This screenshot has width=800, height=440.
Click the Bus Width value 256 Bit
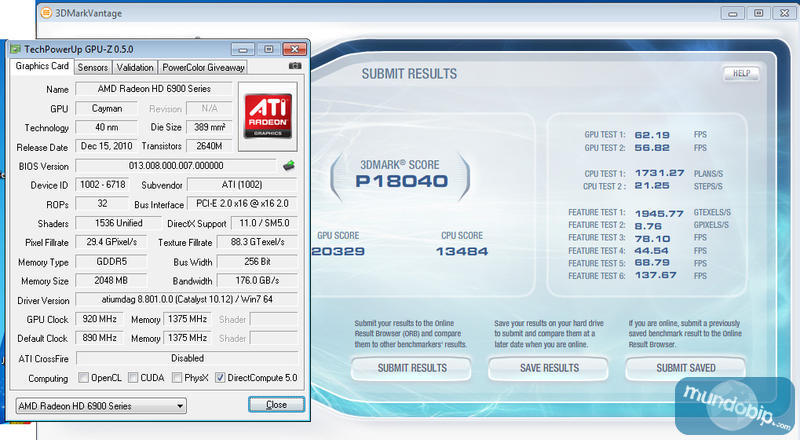[x=257, y=261]
